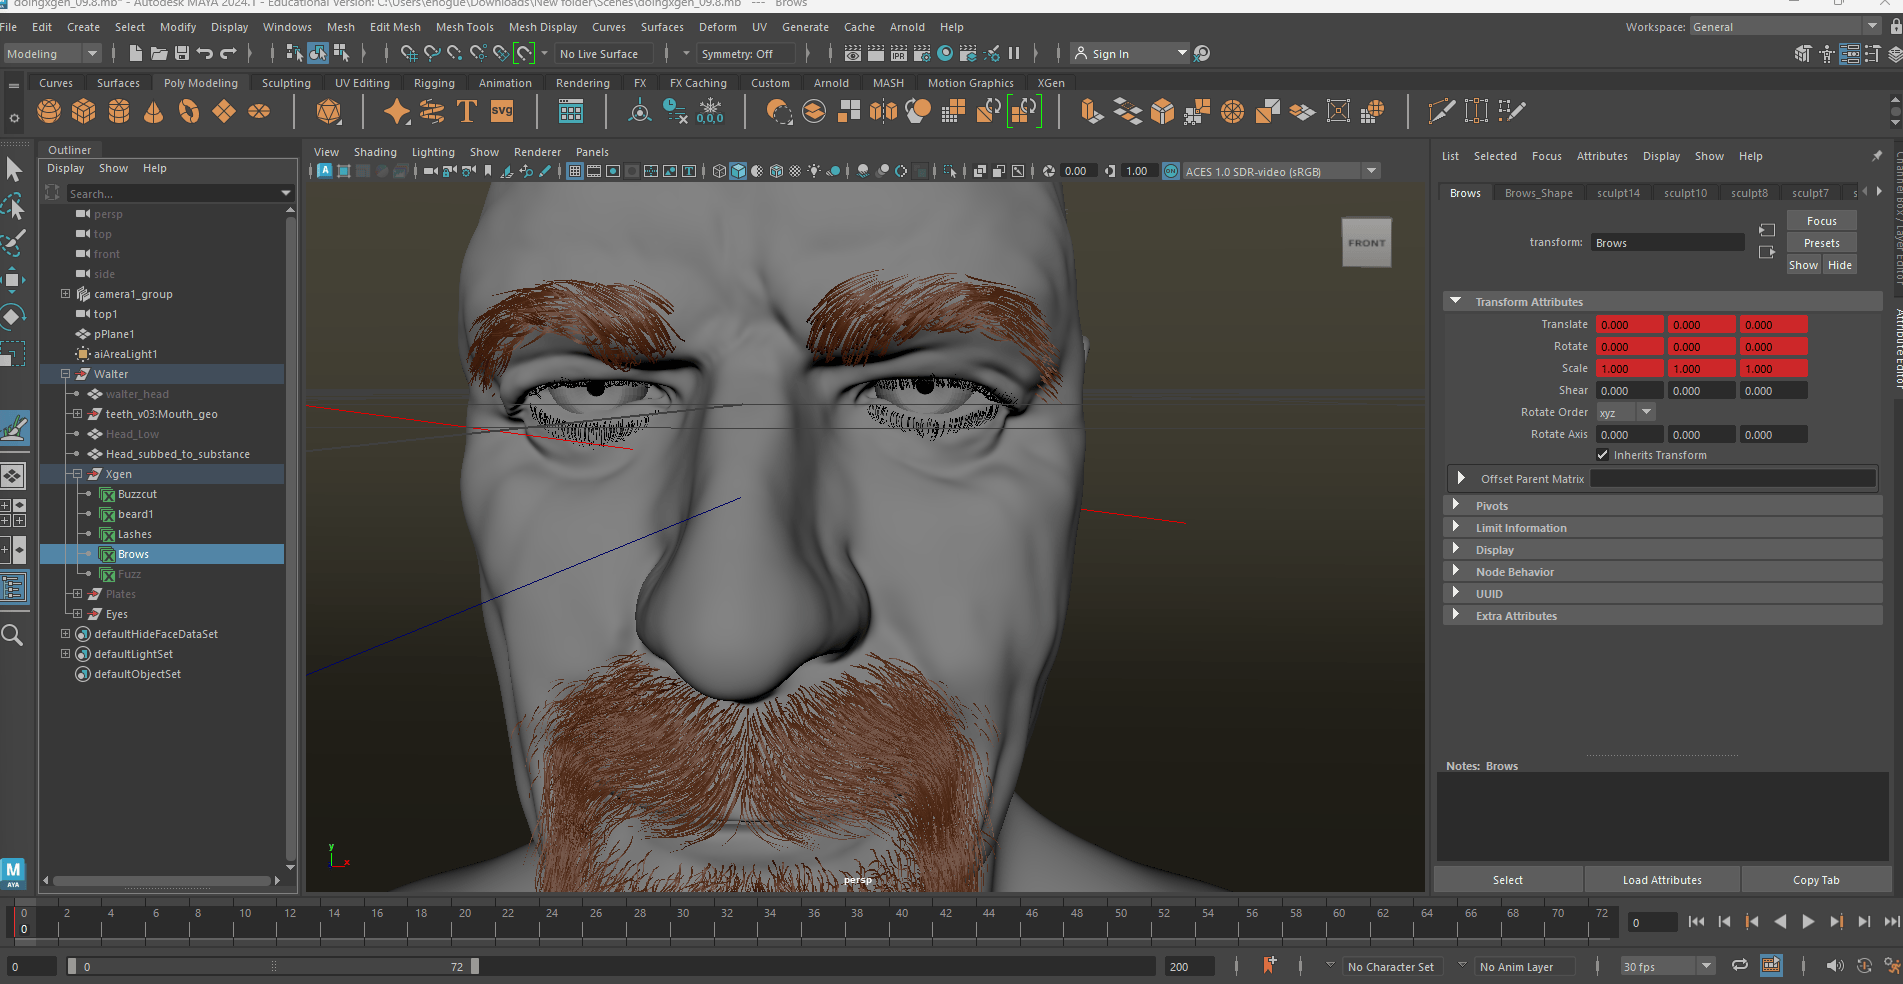
Task: Click frame 30 on the time slider
Action: coord(682,922)
